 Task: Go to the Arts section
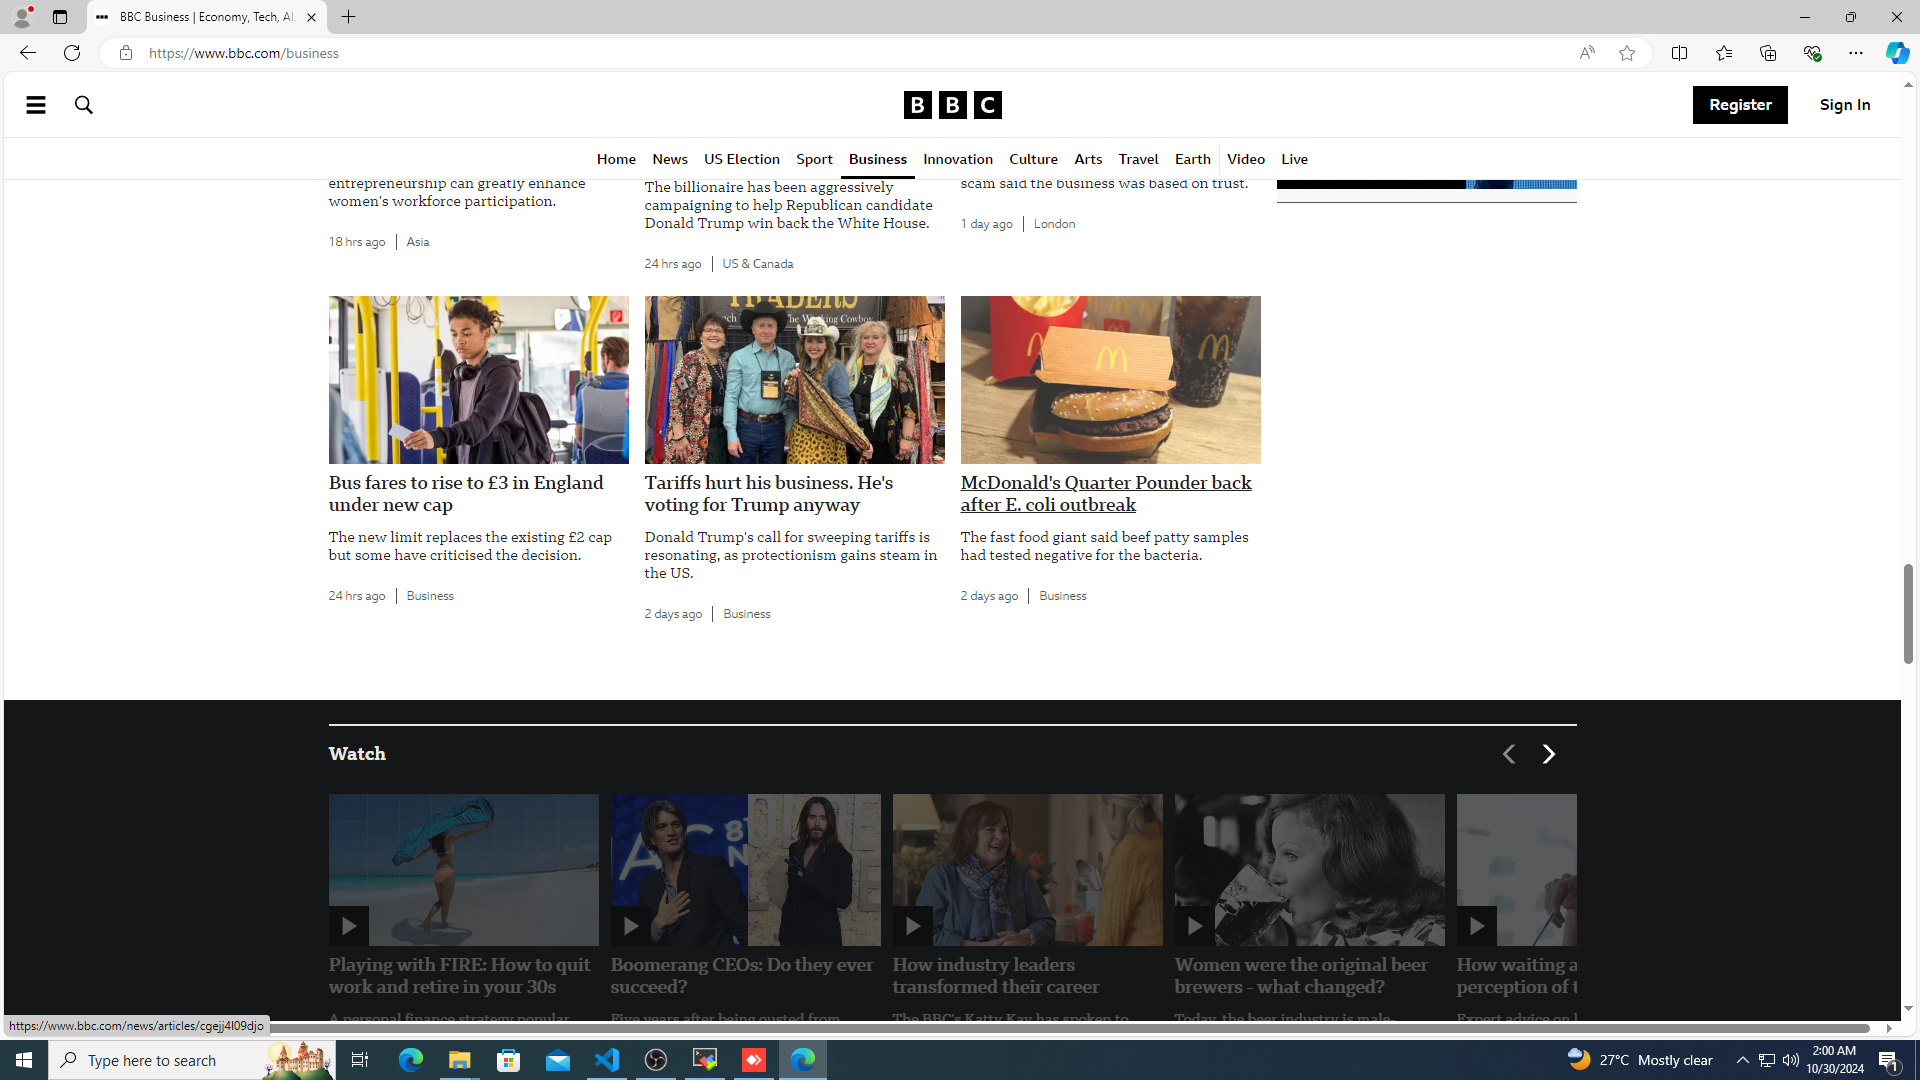(1088, 159)
